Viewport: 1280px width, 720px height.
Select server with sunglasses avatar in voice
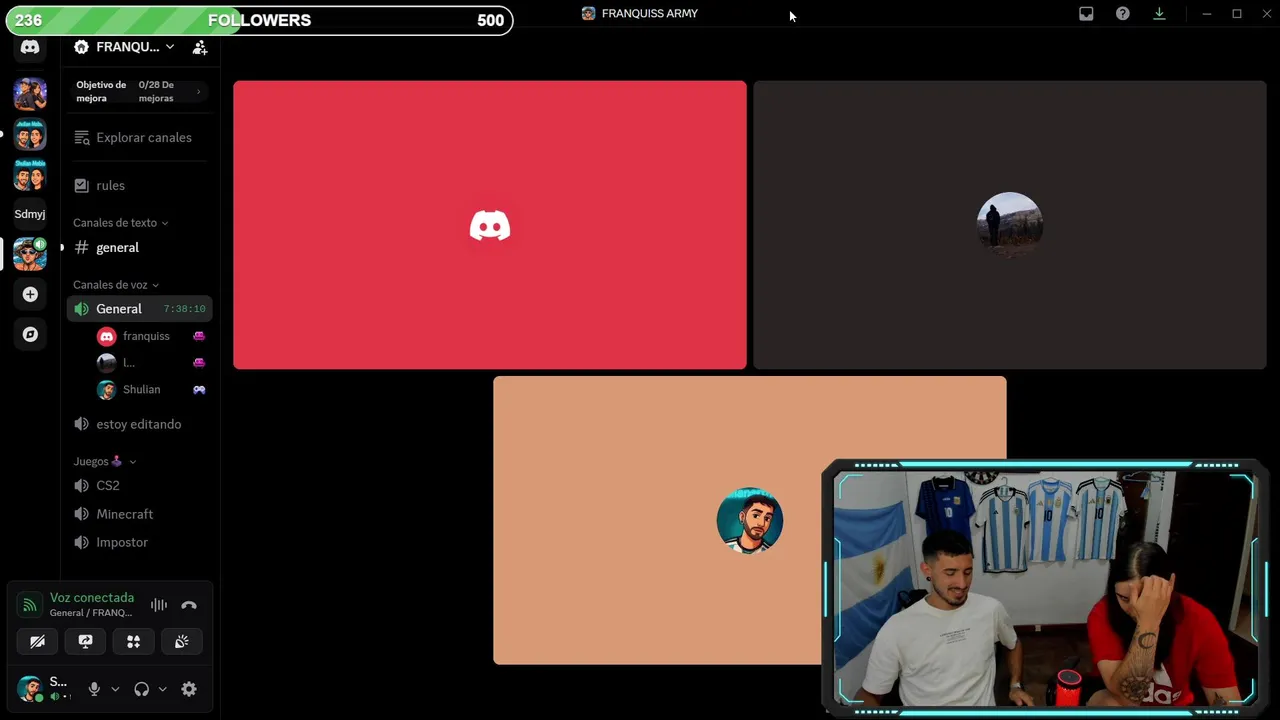30,254
